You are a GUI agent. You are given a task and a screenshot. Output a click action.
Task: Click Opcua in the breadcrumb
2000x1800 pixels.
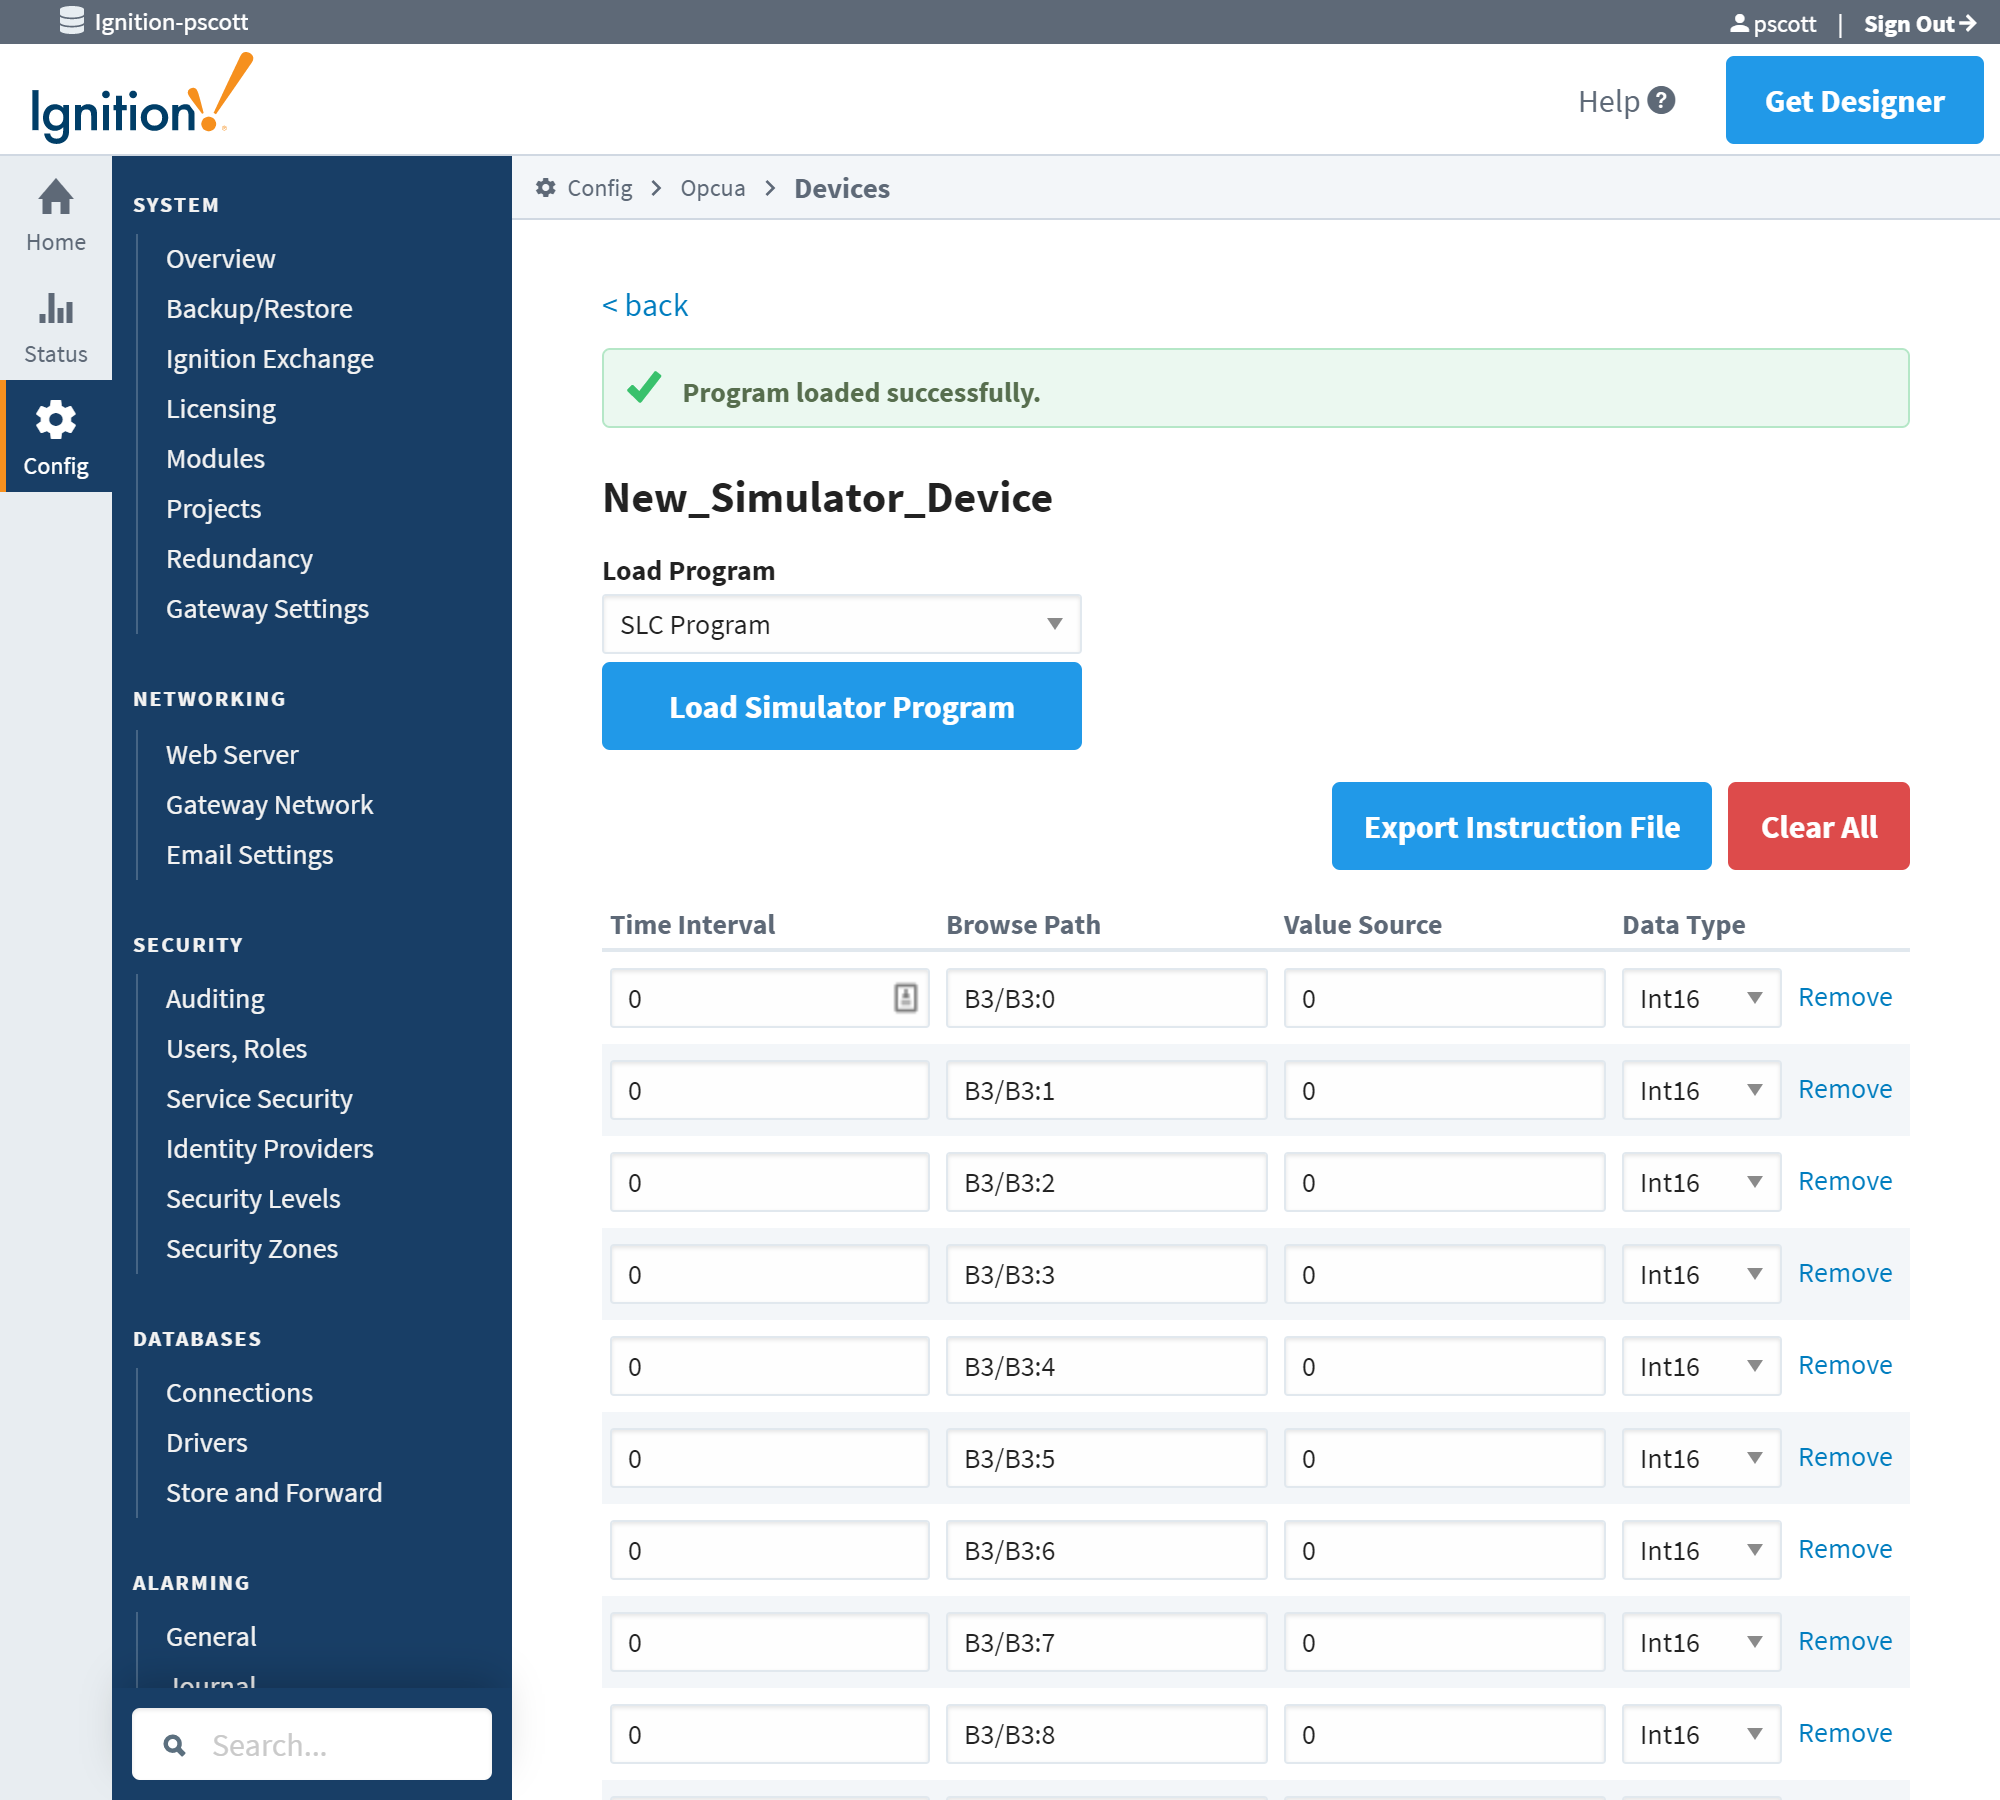[x=712, y=188]
